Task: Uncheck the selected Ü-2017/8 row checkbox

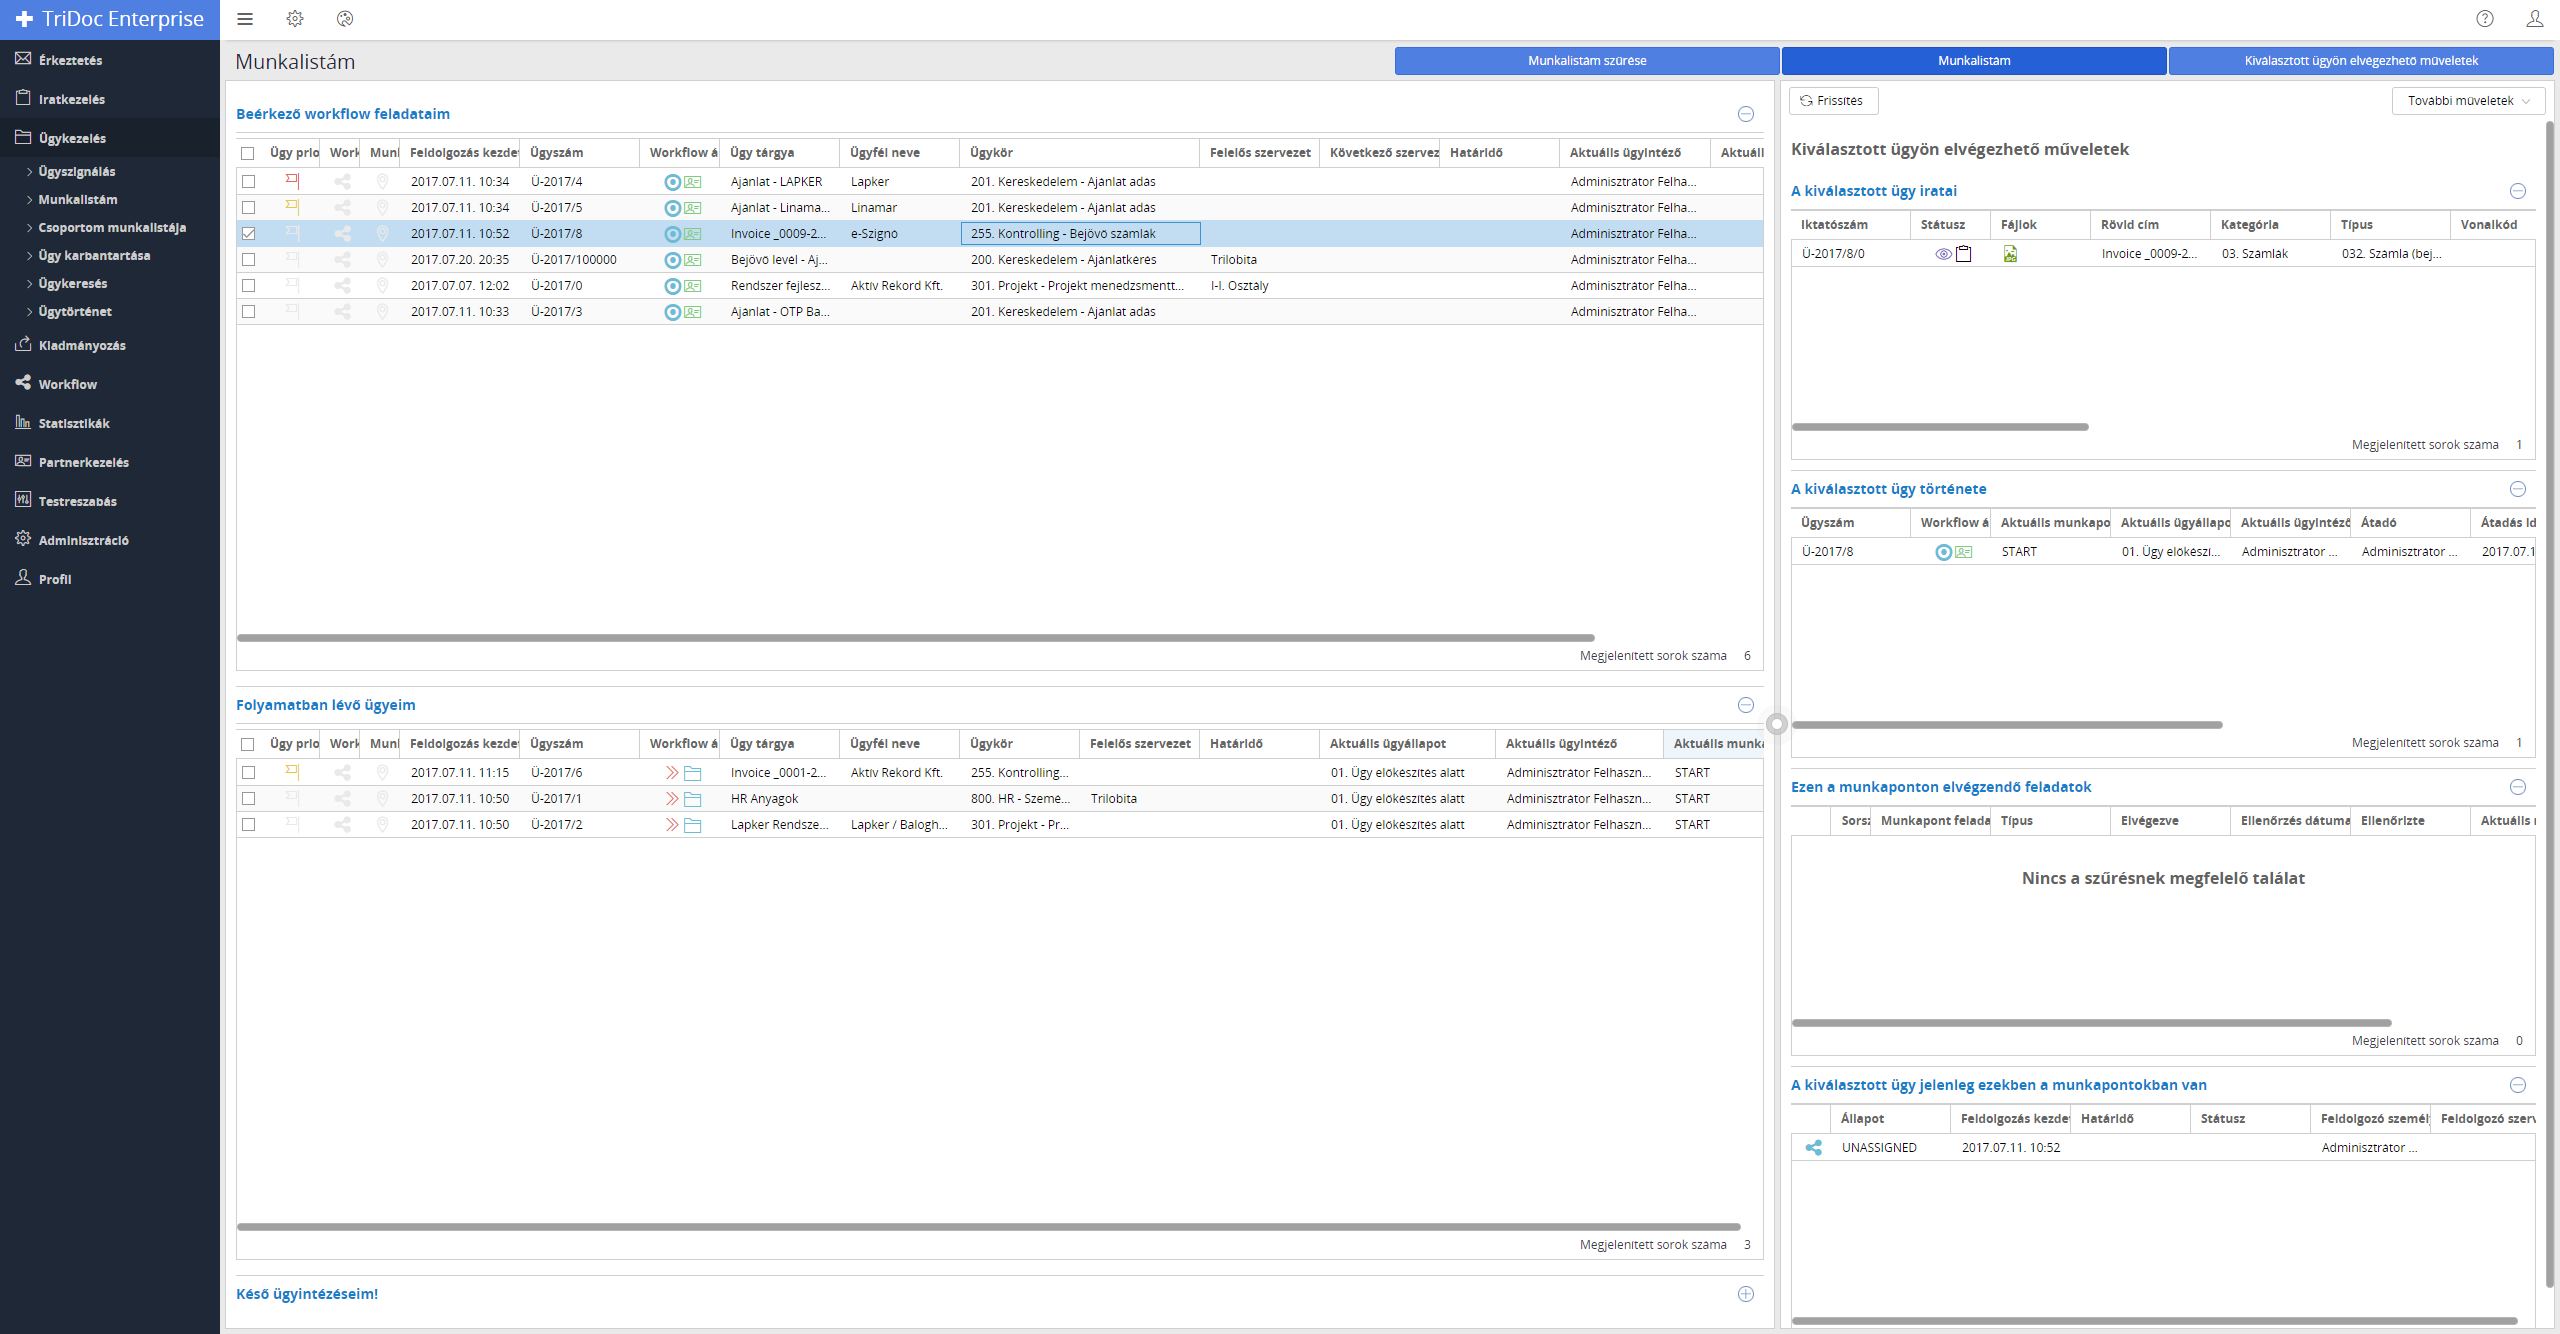Action: pyautogui.click(x=249, y=234)
